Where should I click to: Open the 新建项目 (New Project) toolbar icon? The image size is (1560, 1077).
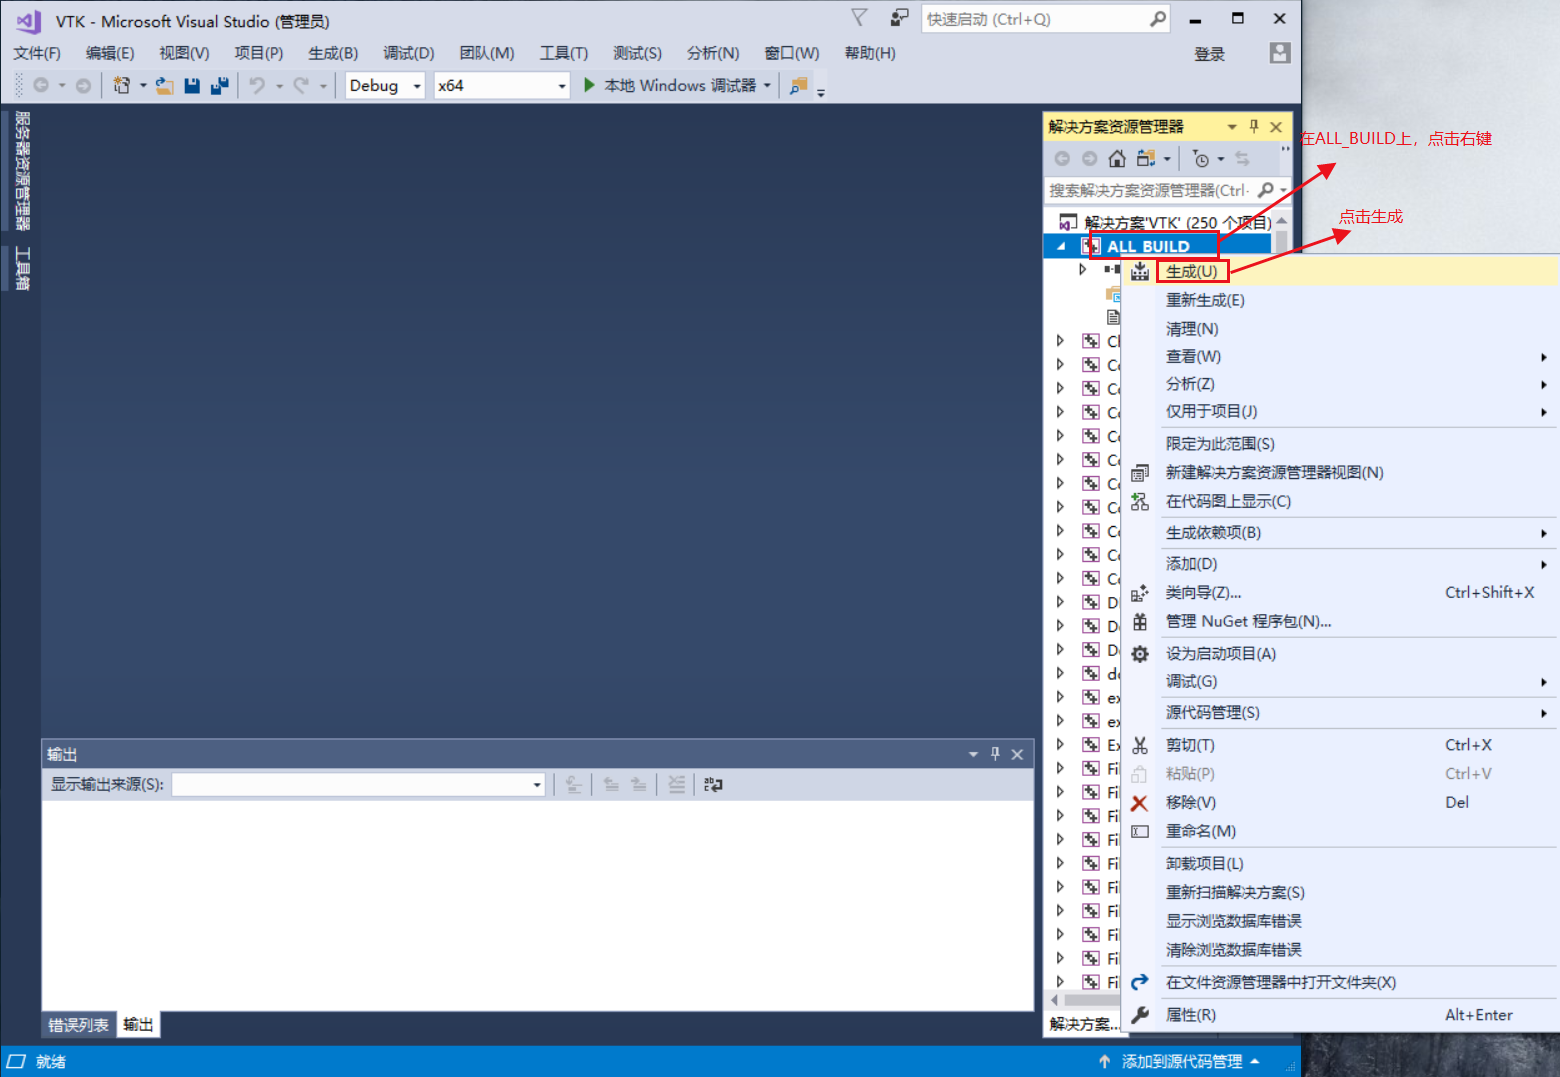click(x=122, y=85)
